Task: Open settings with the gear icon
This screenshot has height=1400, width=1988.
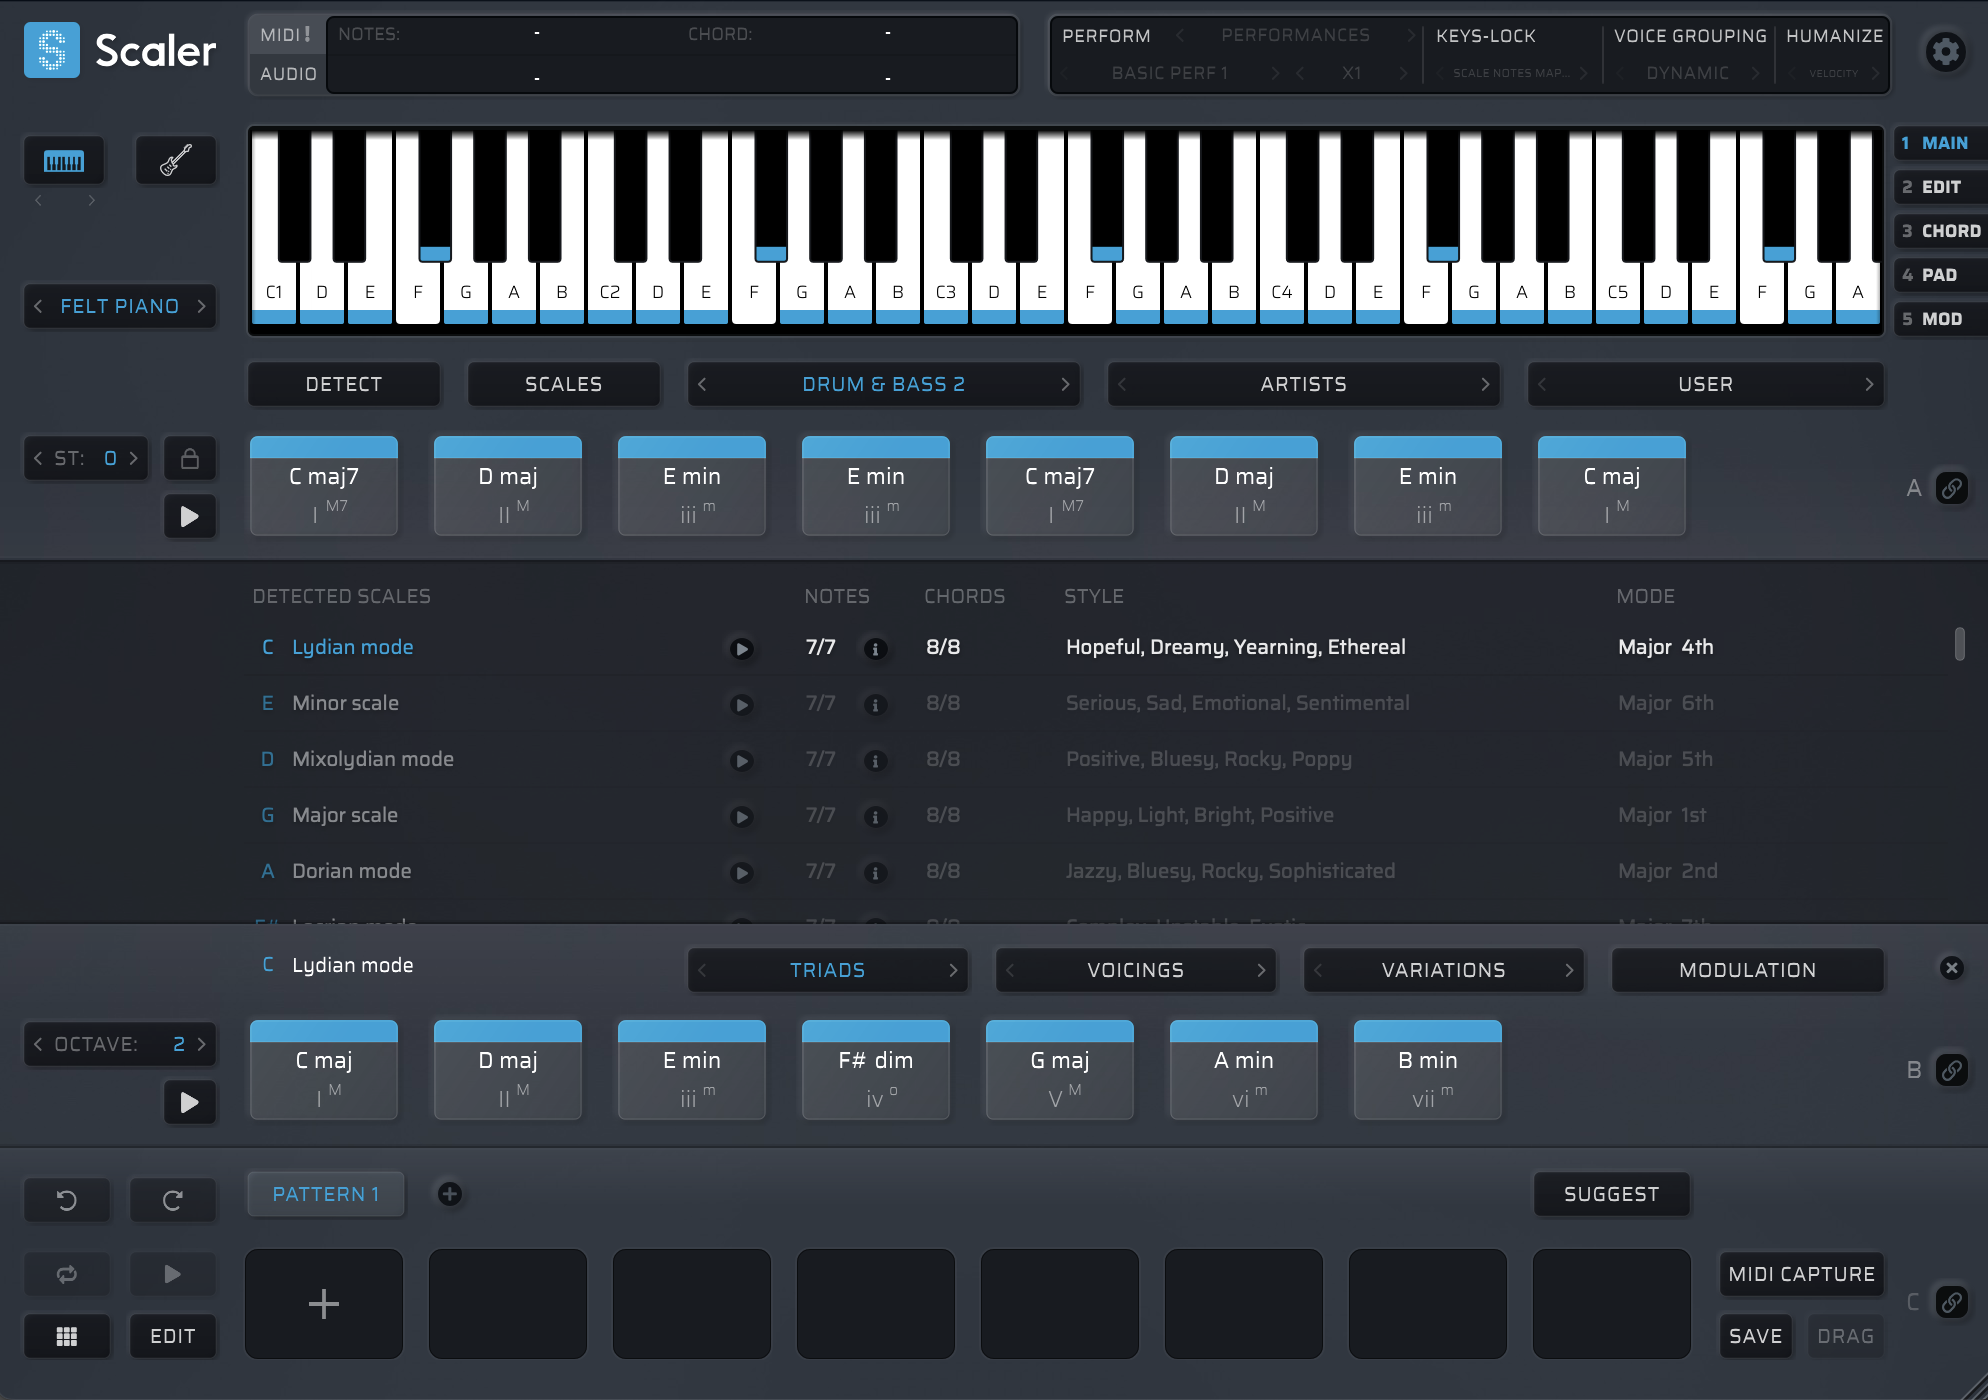Action: [x=1945, y=51]
